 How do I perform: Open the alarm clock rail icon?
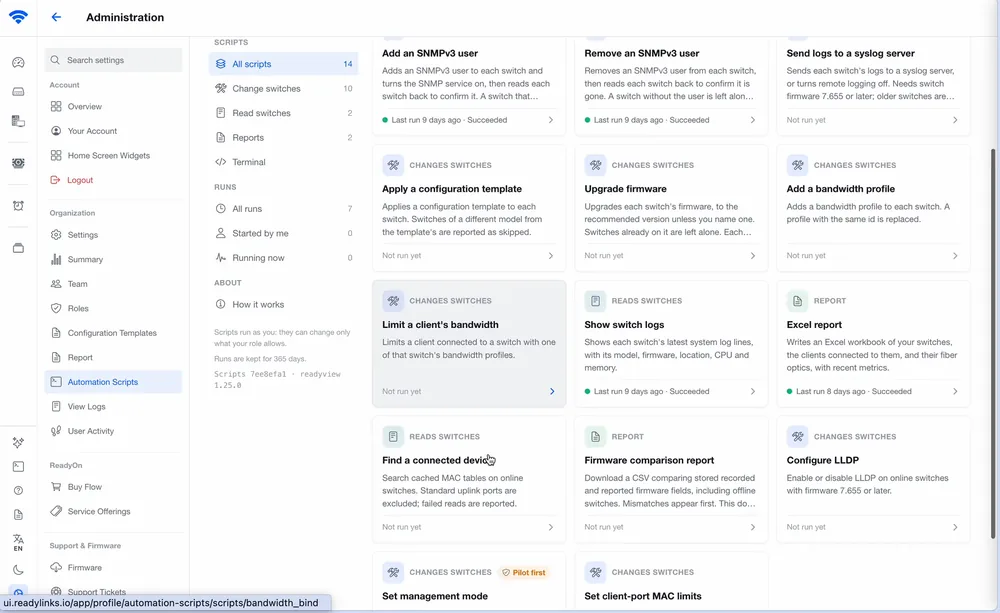[x=18, y=205]
